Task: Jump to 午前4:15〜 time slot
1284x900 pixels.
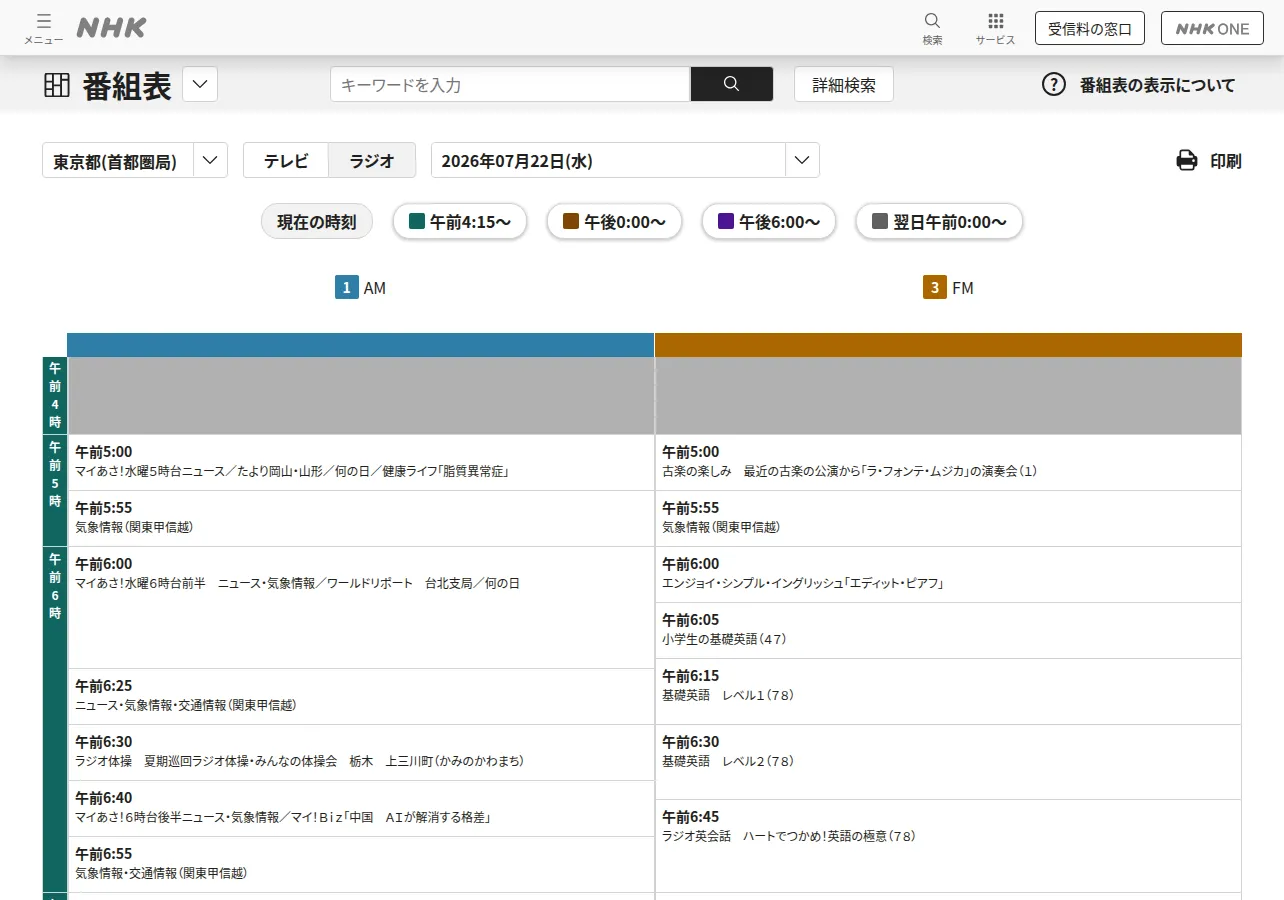Action: [x=460, y=222]
